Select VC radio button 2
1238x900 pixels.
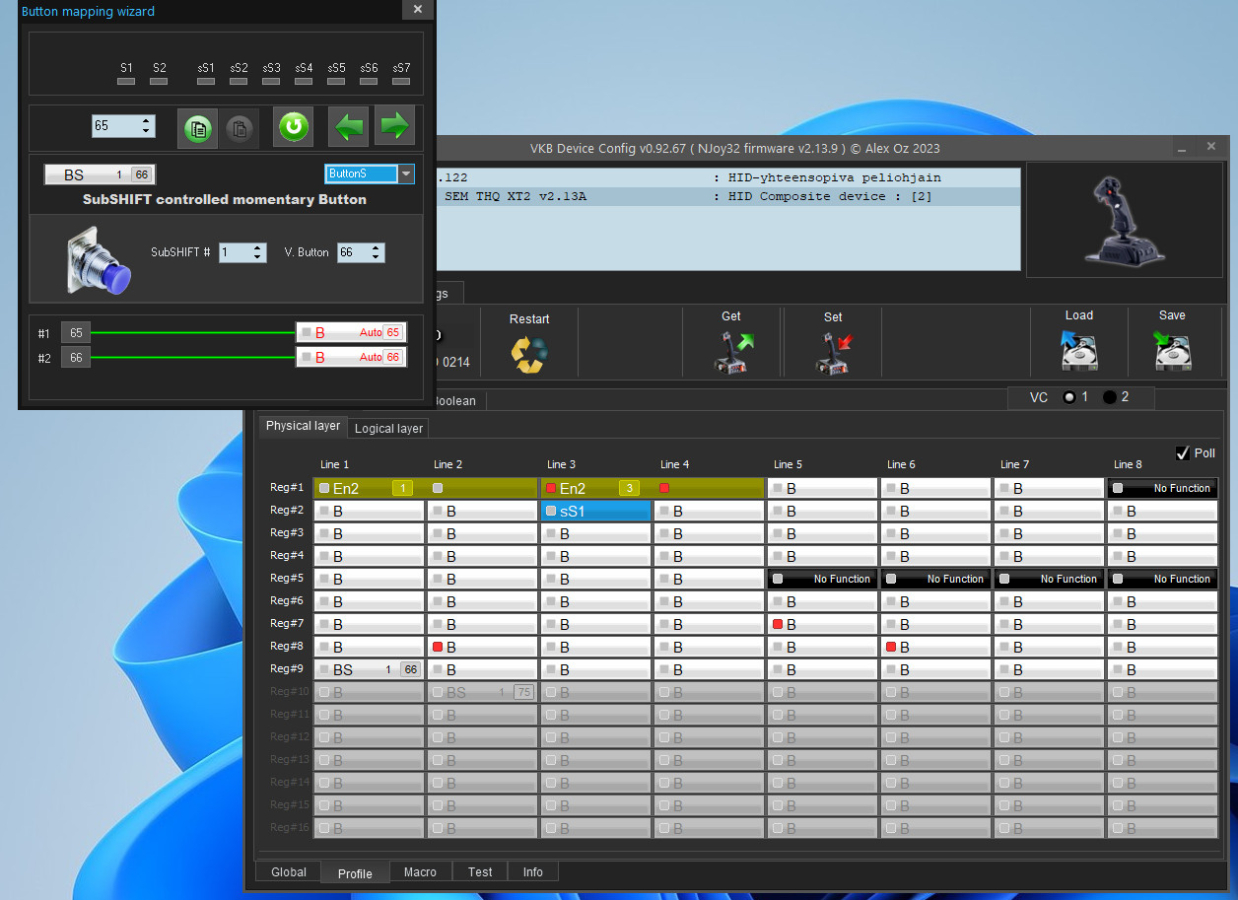[x=1109, y=397]
